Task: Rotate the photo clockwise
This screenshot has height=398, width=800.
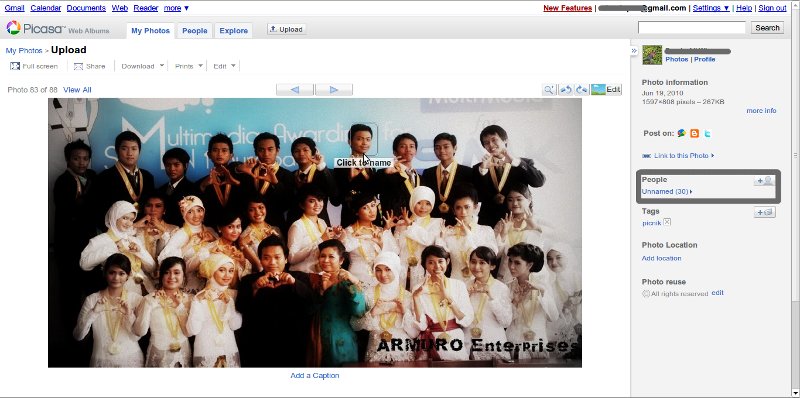Action: pyautogui.click(x=582, y=90)
